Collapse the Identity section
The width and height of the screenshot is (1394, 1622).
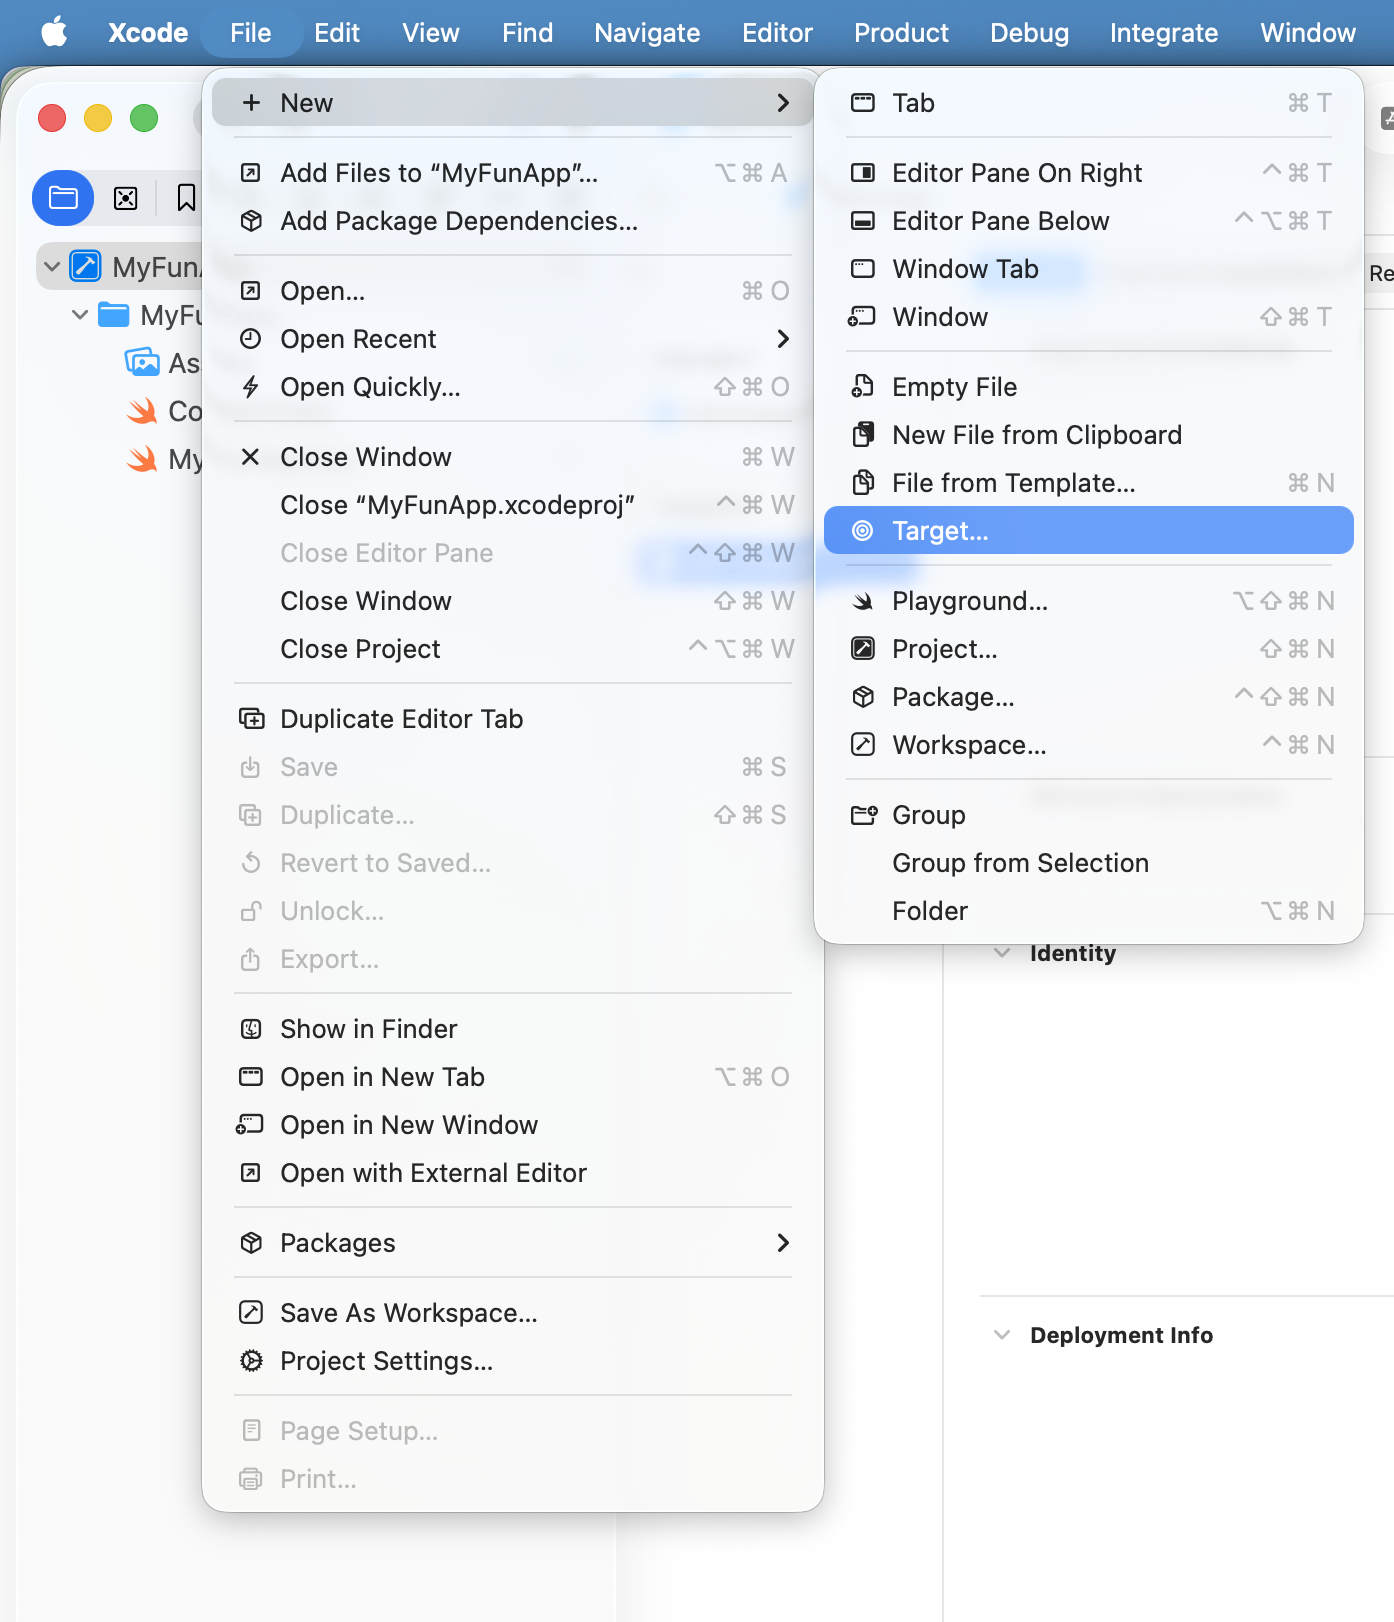(1002, 953)
